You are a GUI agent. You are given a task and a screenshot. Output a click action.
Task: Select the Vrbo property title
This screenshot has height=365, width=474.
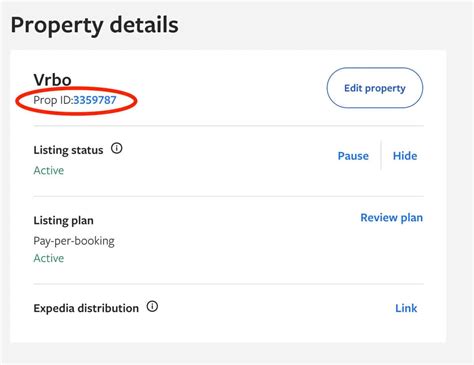52,80
